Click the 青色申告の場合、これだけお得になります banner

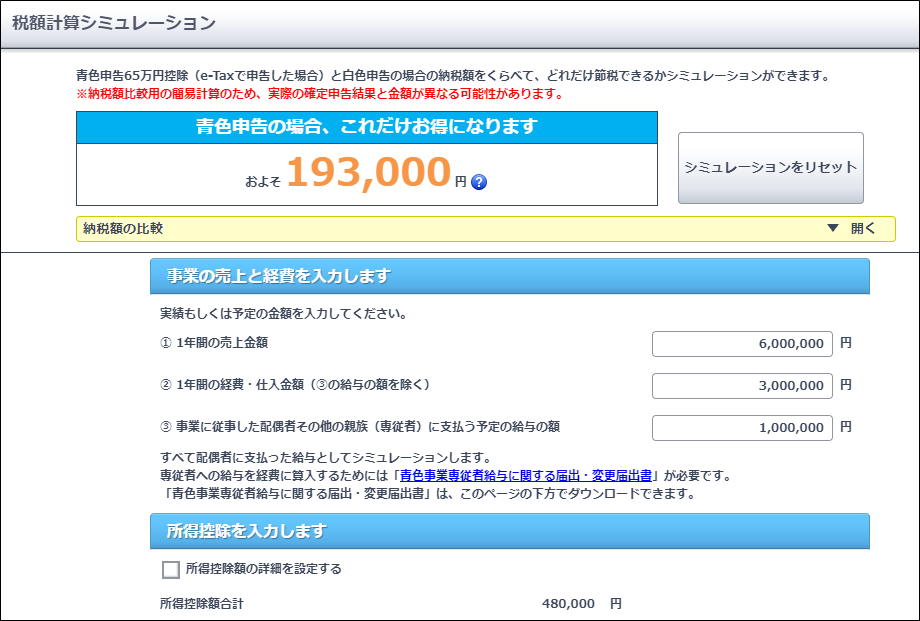point(367,127)
